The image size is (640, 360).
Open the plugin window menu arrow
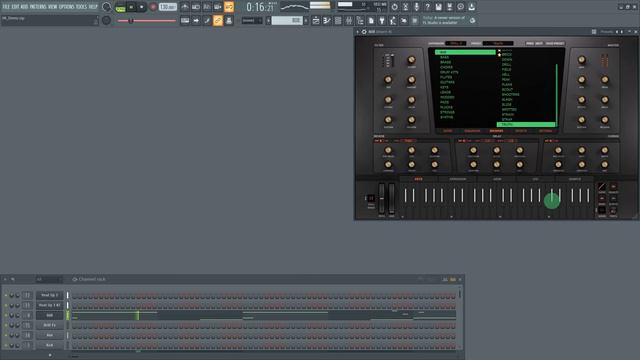(358, 31)
